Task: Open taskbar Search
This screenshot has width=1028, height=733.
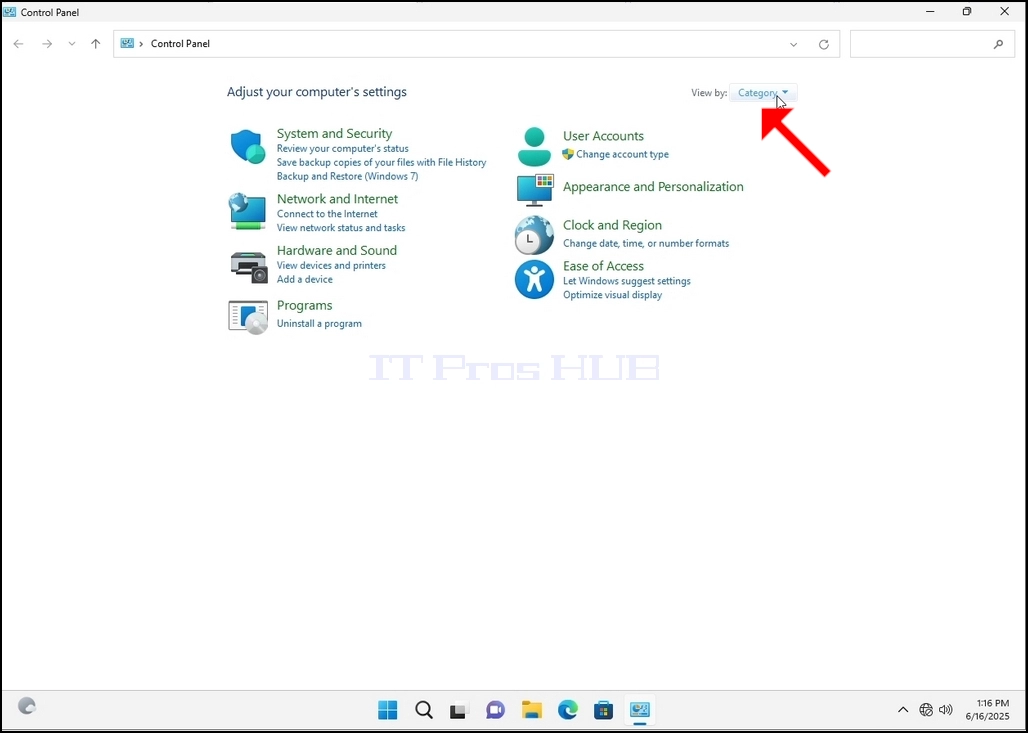Action: click(424, 709)
